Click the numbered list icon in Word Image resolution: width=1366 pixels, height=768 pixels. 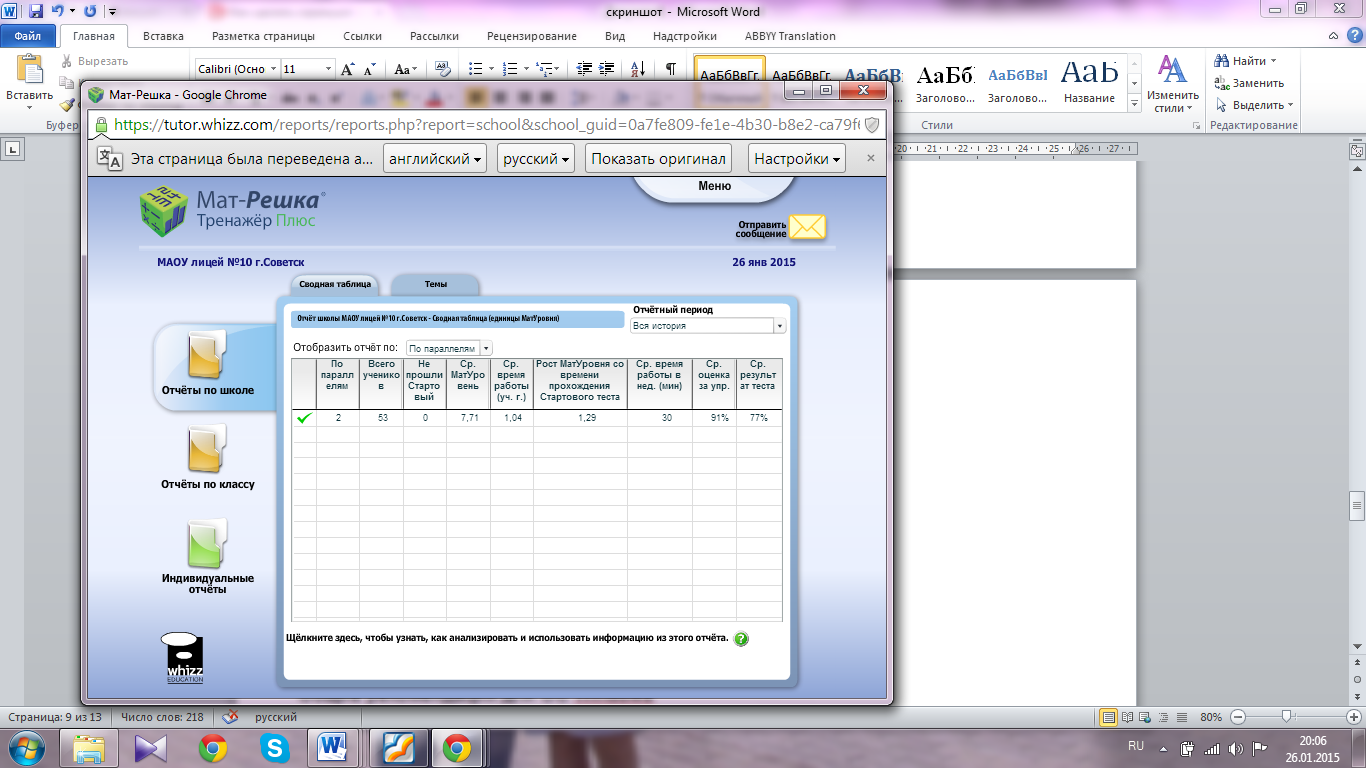tap(510, 69)
